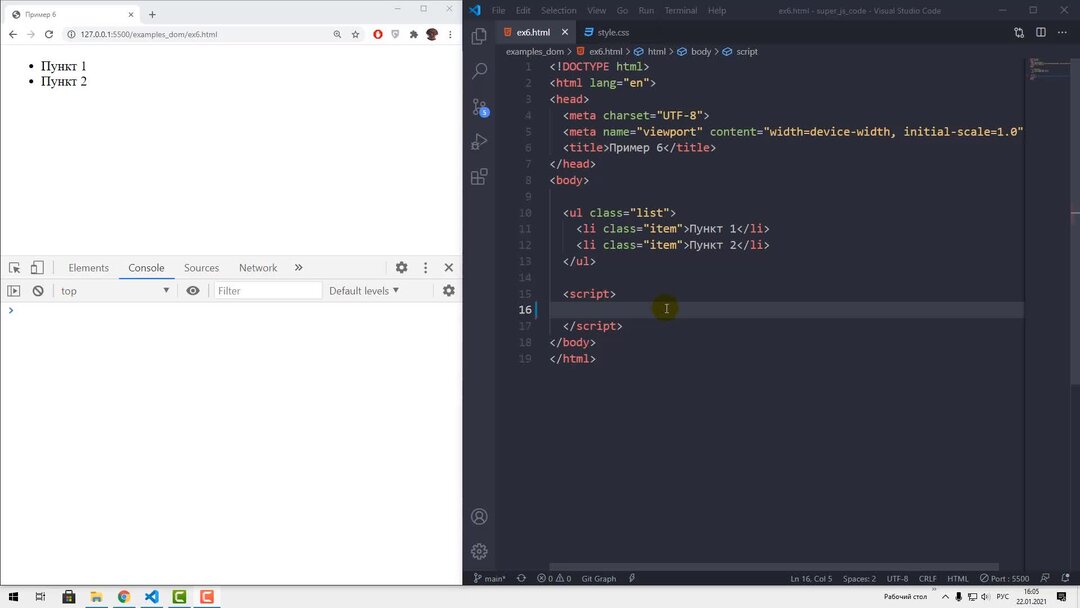Open the Terminal menu in VS Code
This screenshot has height=608, width=1080.
click(681, 10)
